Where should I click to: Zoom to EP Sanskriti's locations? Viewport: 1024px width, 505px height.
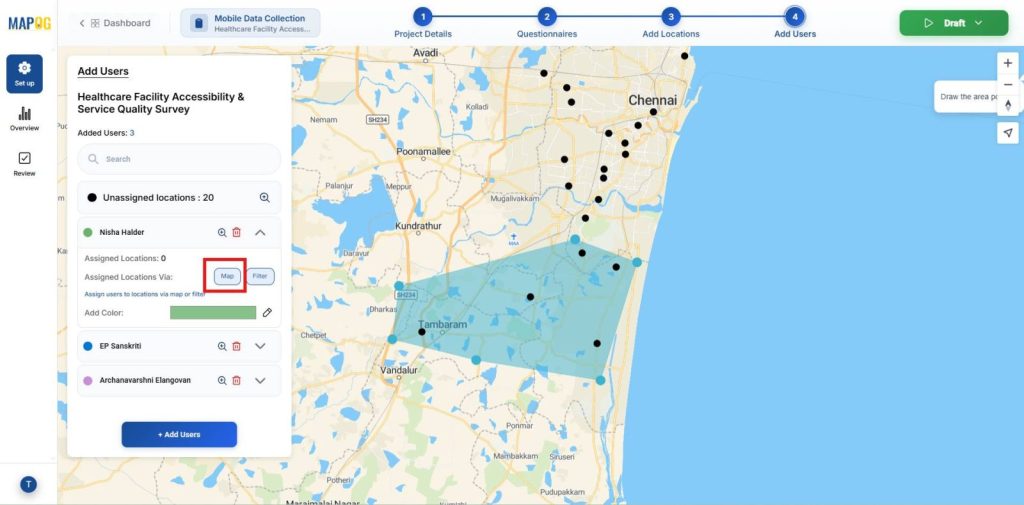[222, 346]
